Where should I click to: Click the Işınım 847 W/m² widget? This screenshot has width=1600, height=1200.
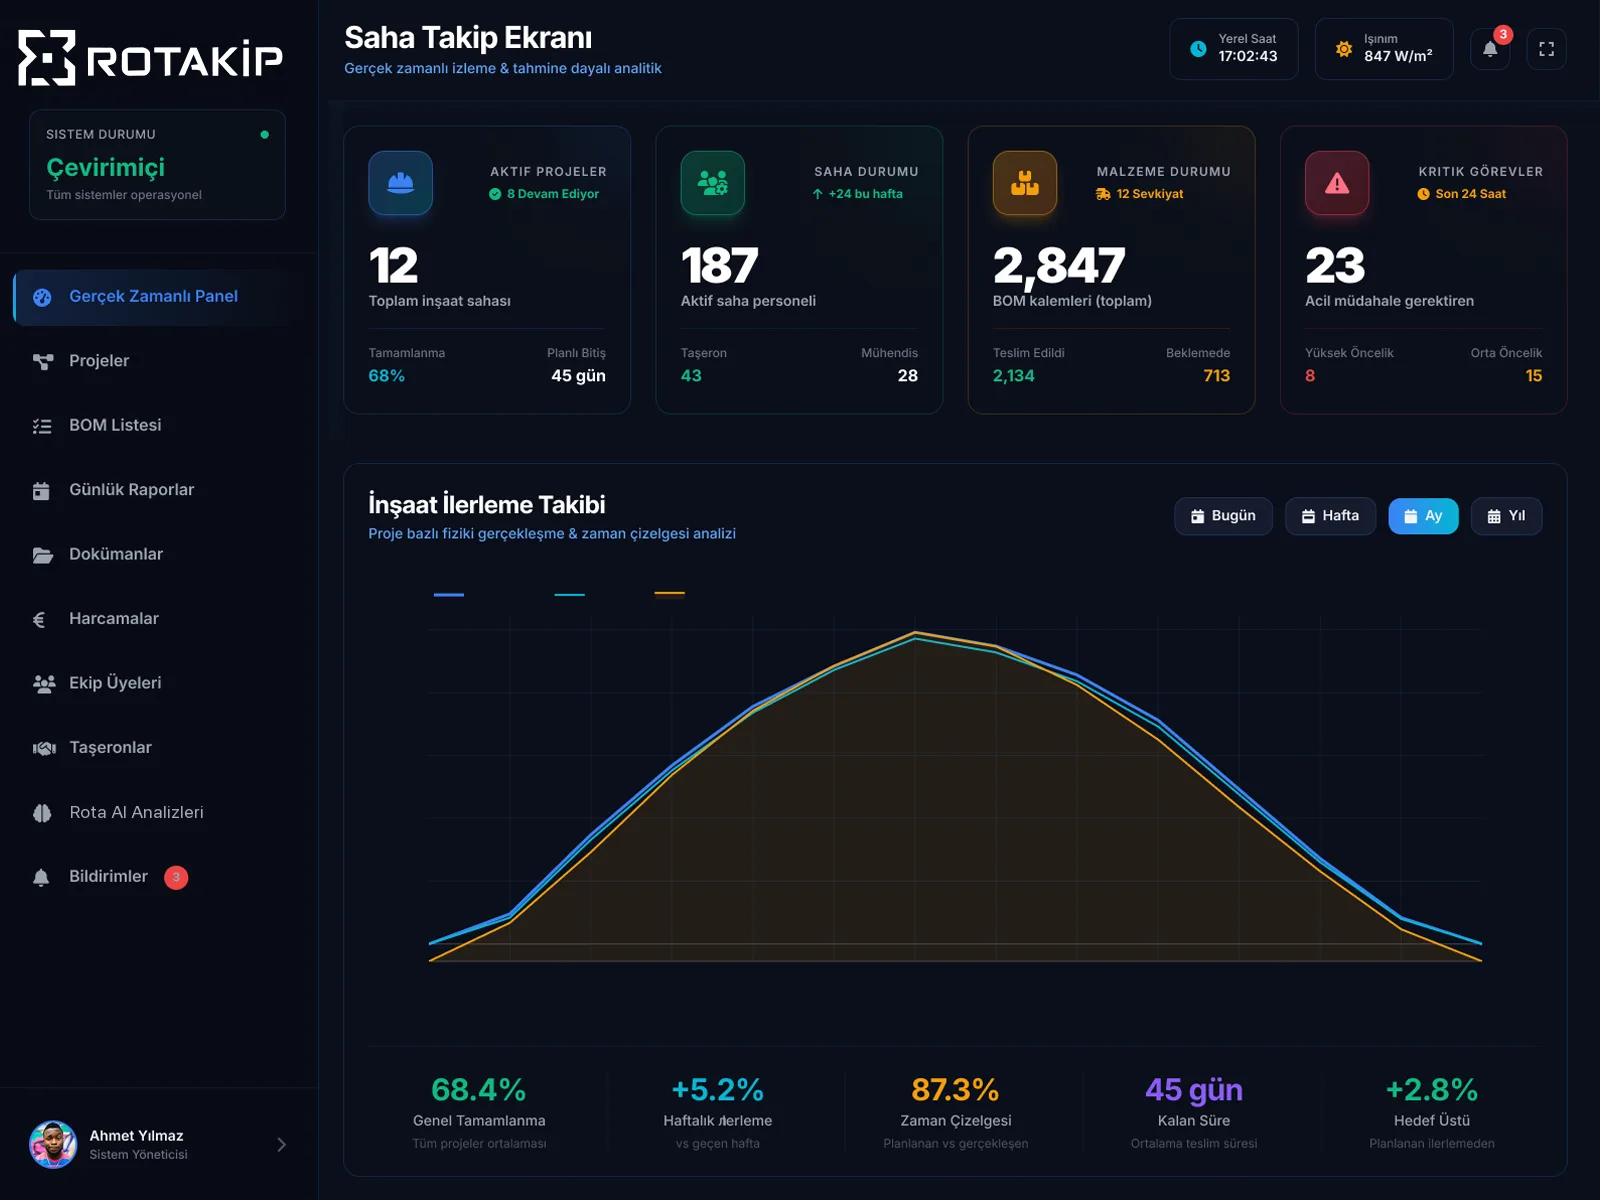pyautogui.click(x=1384, y=49)
